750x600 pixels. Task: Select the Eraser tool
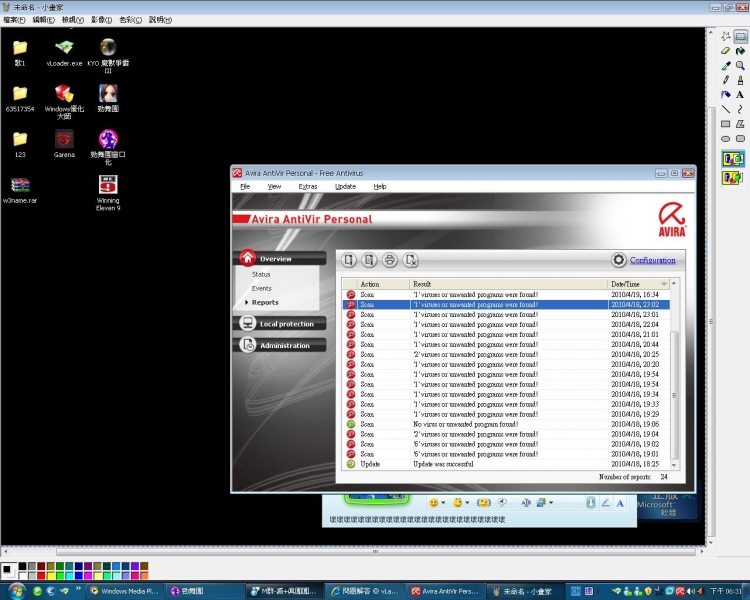[726, 51]
